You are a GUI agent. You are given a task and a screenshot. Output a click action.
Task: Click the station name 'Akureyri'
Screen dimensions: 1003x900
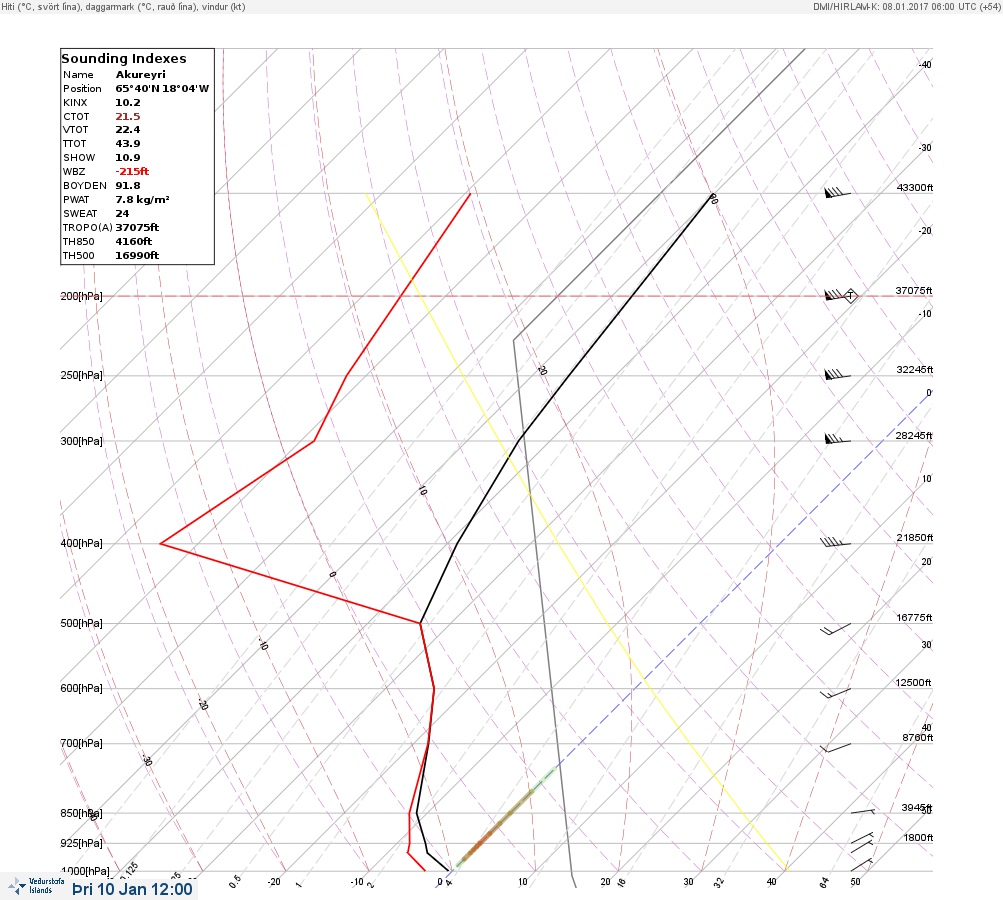tap(141, 74)
